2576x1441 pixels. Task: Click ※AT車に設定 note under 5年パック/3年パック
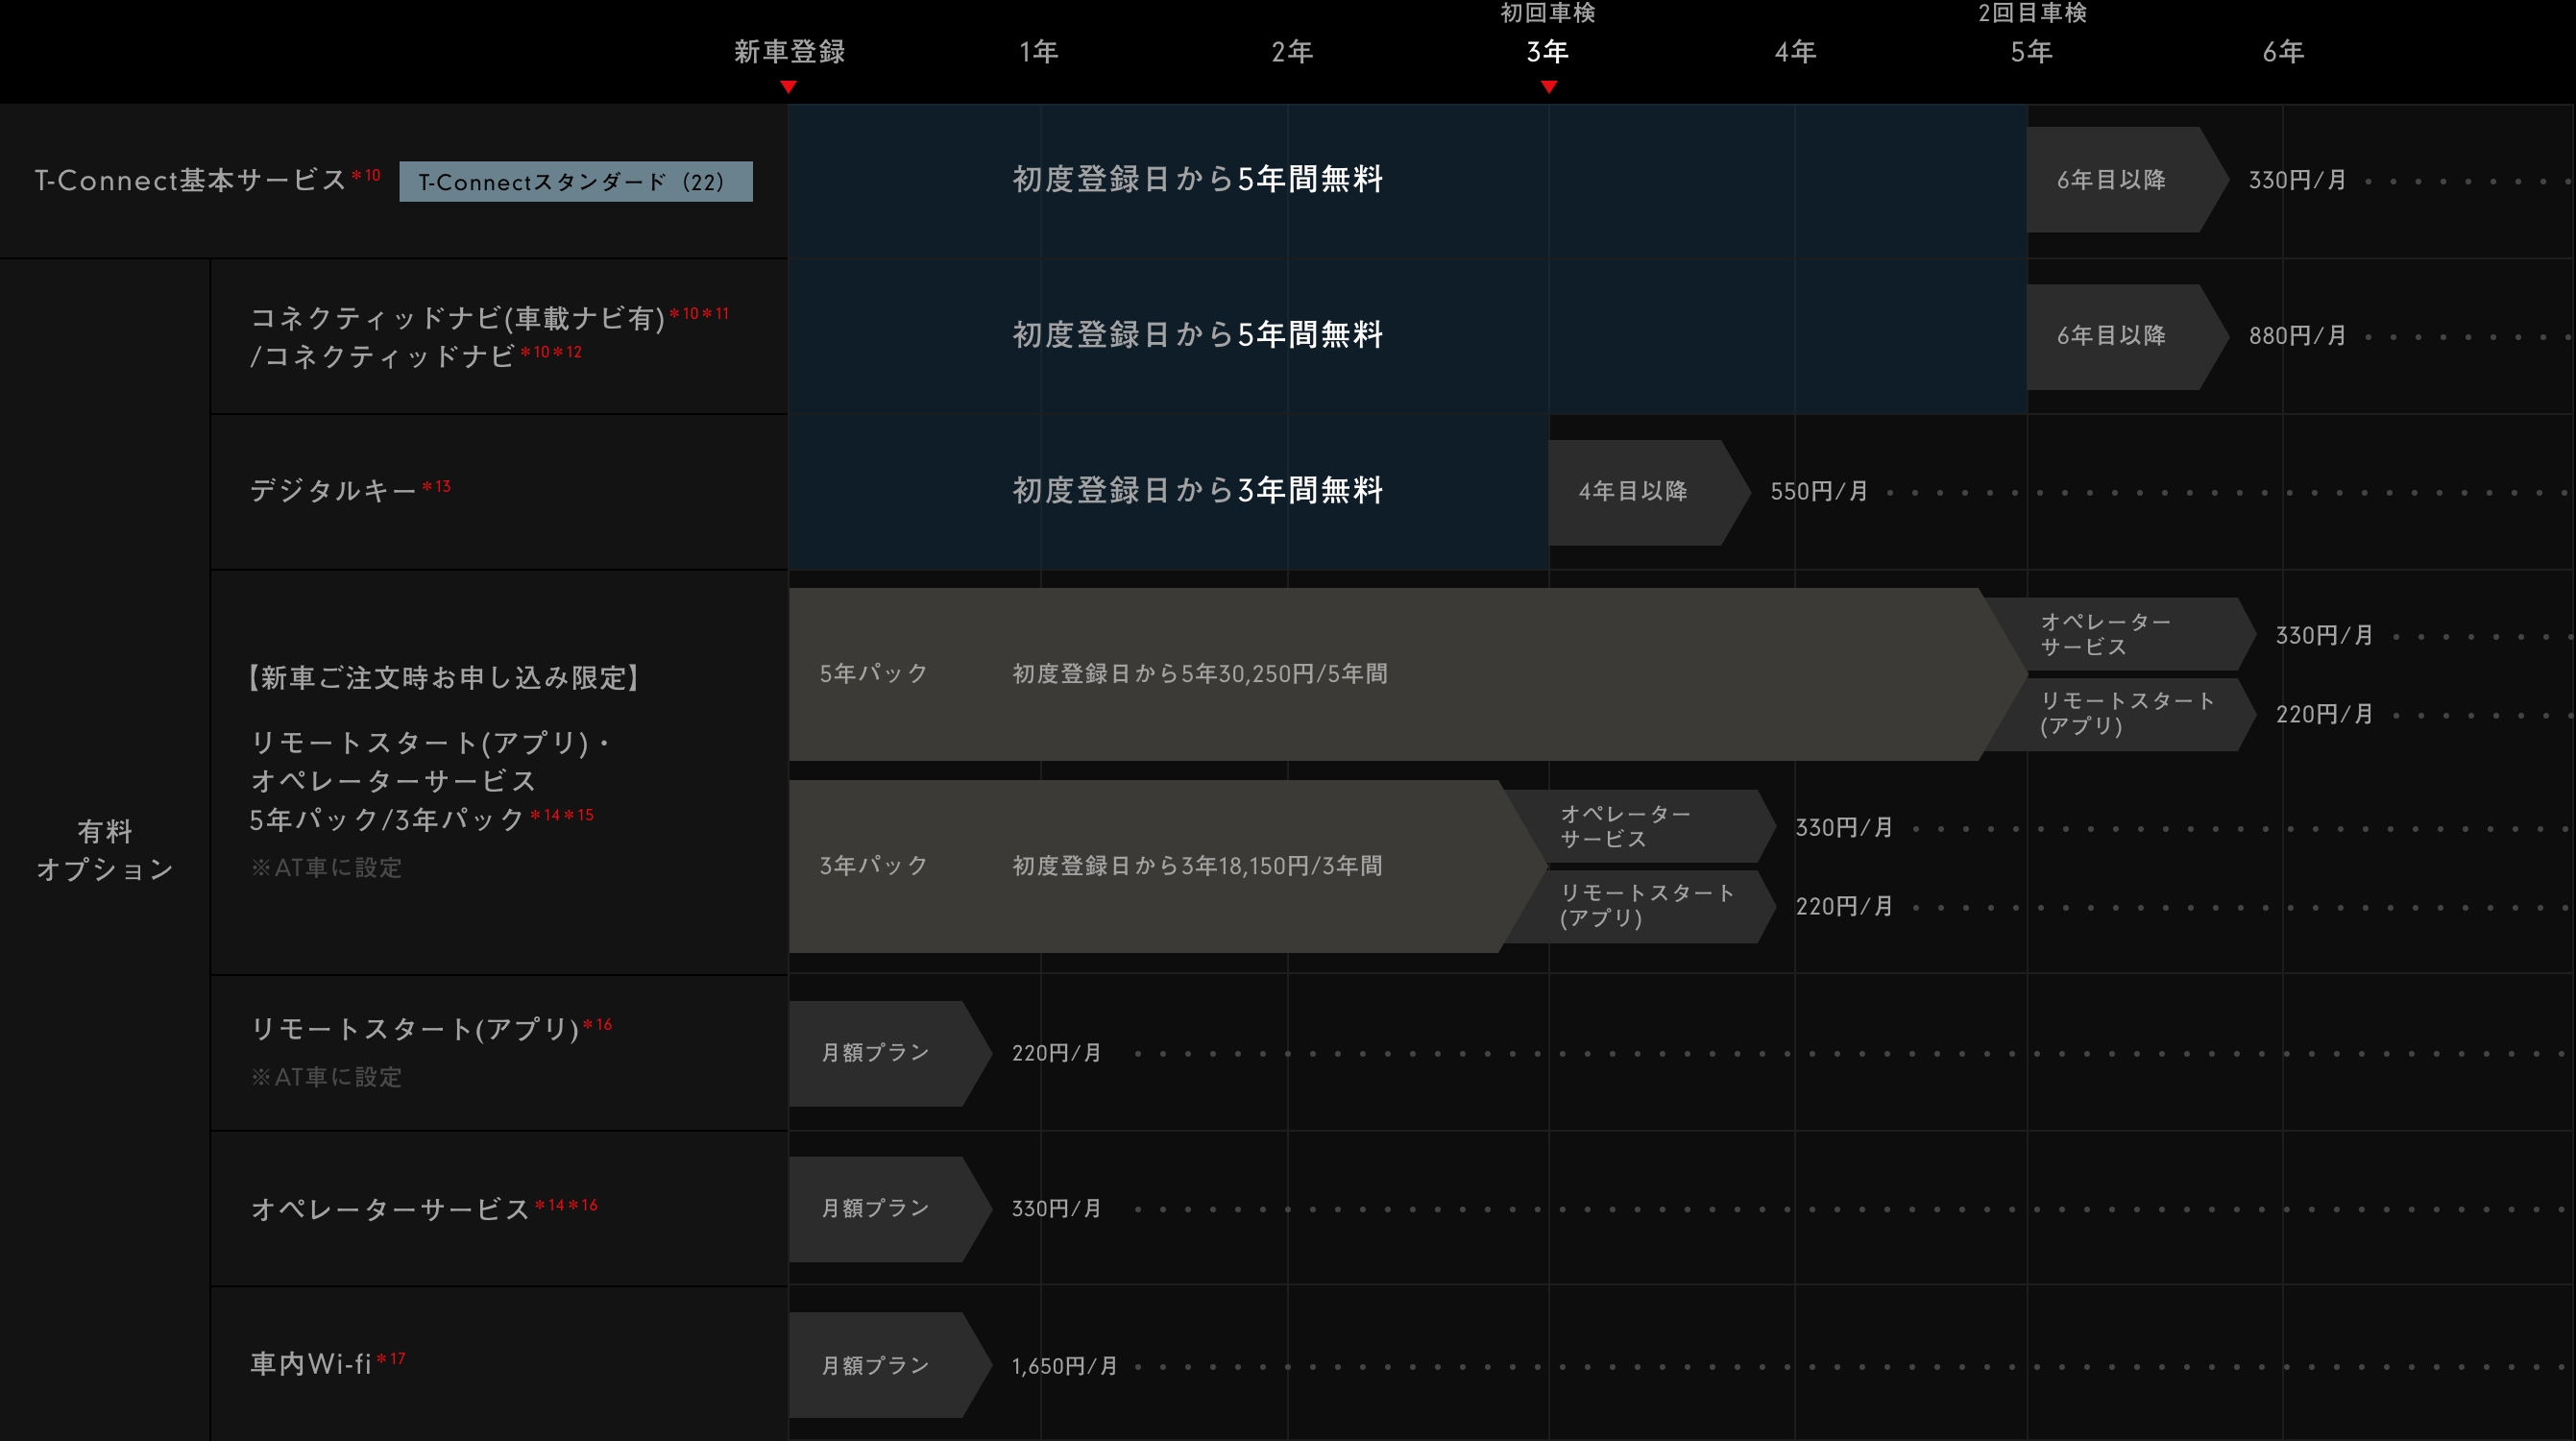click(x=326, y=868)
